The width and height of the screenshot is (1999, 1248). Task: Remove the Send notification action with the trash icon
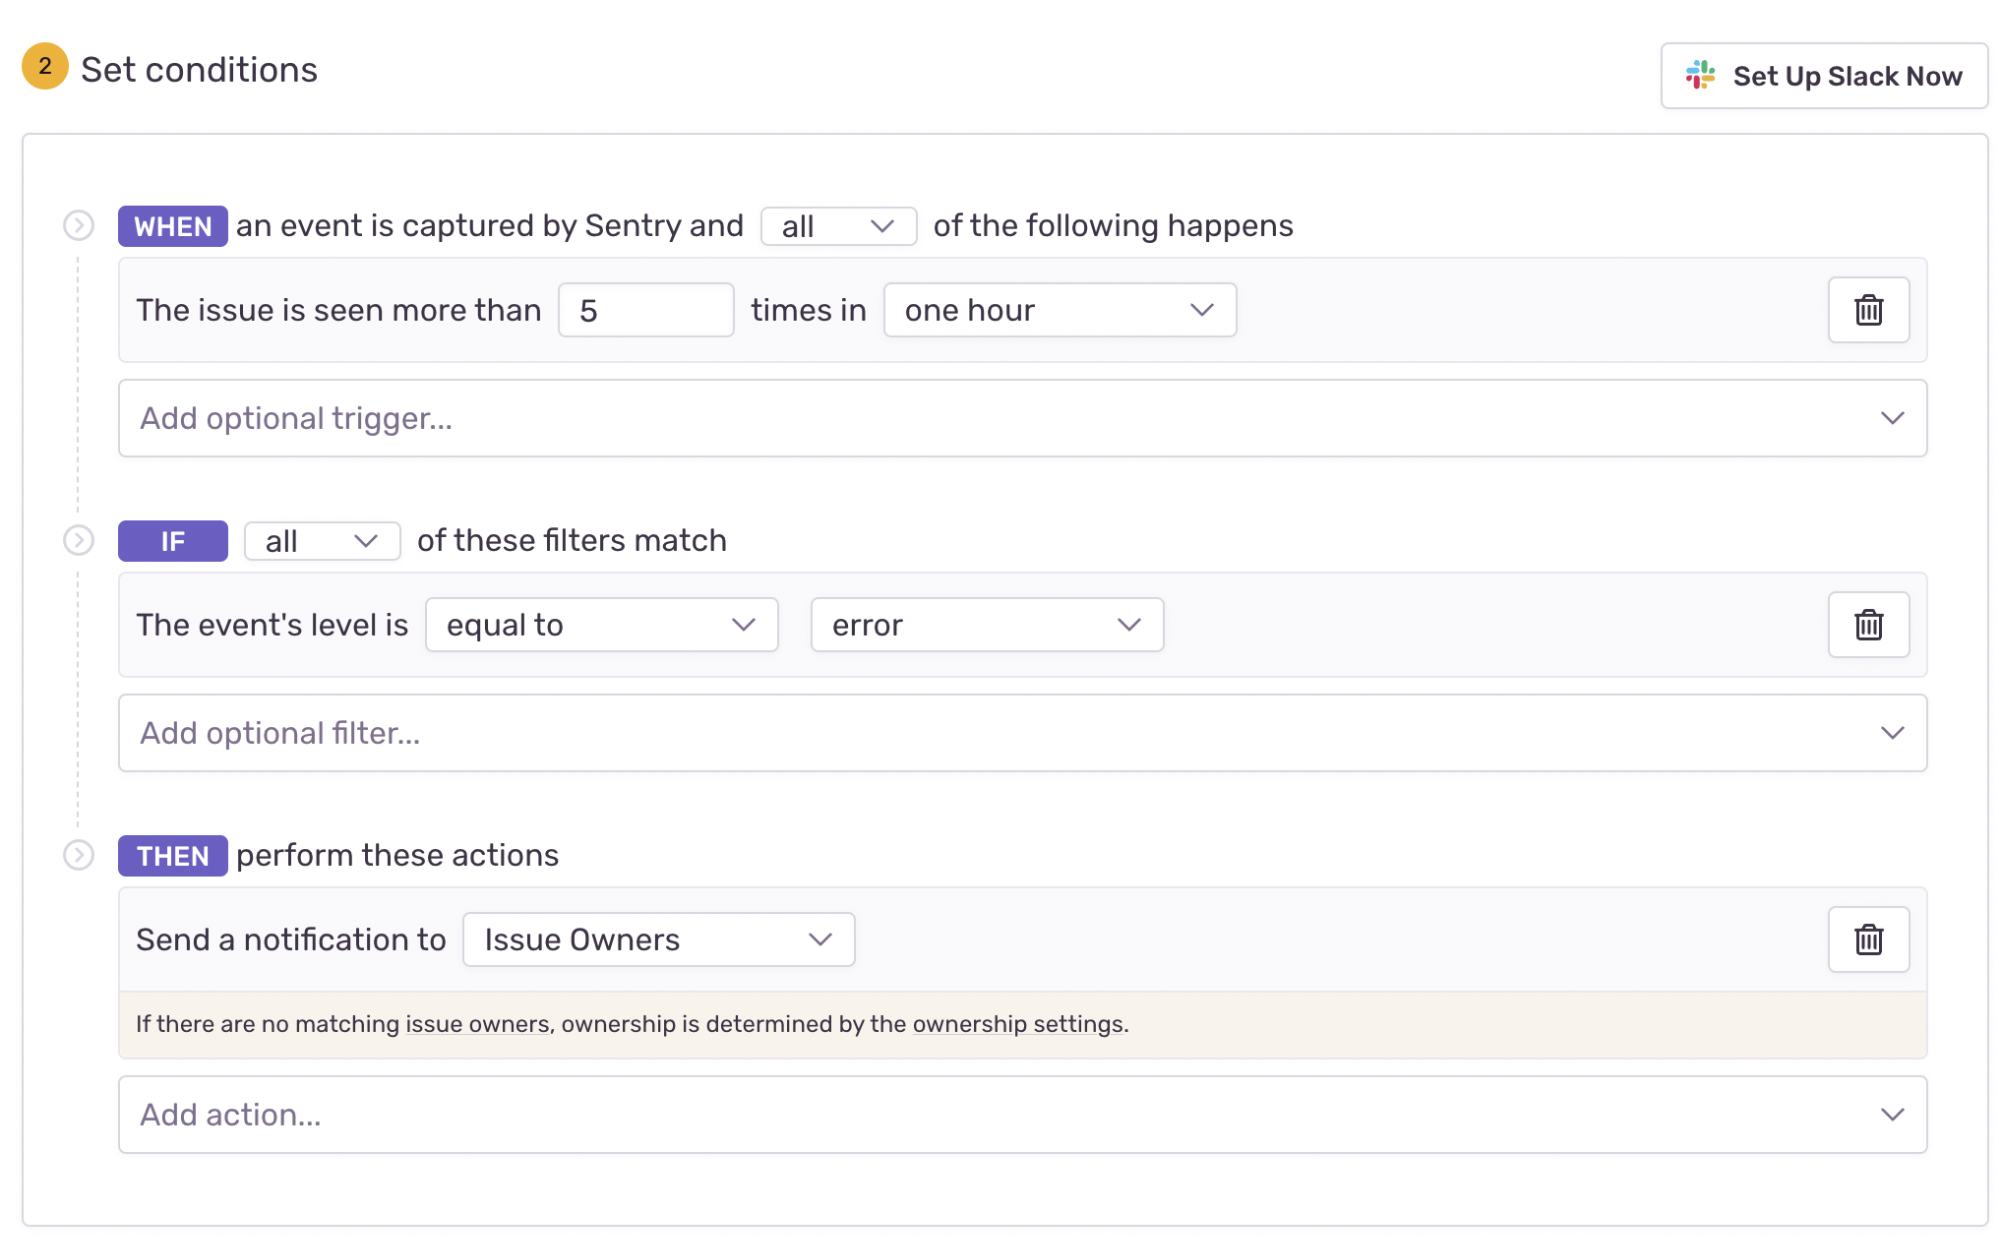[1867, 939]
